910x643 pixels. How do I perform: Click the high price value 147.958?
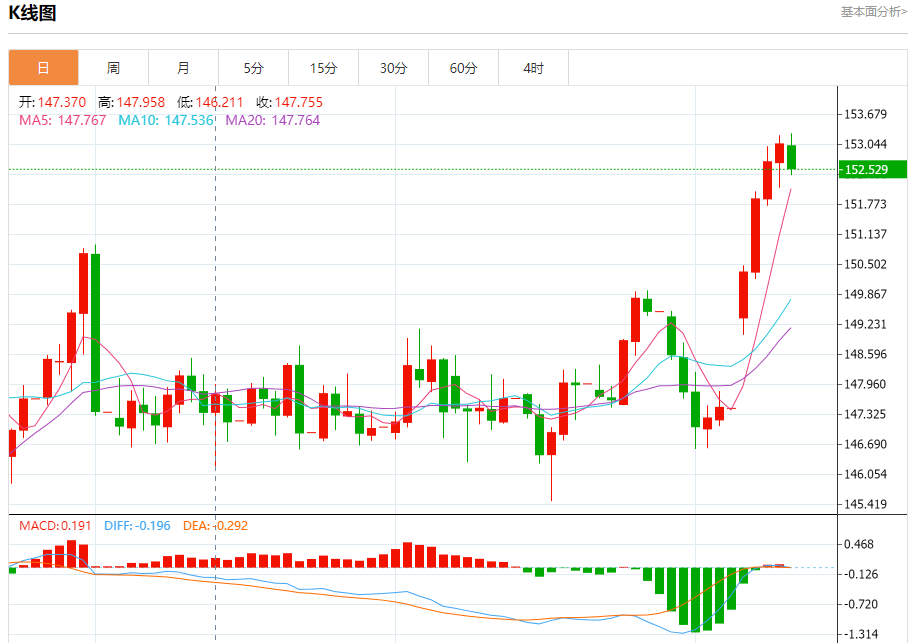click(x=141, y=102)
